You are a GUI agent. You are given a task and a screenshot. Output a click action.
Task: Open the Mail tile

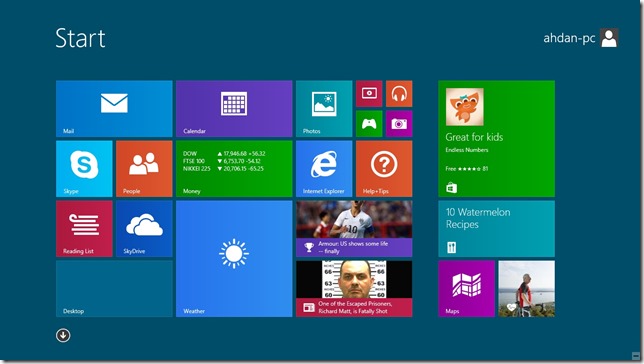(x=114, y=109)
